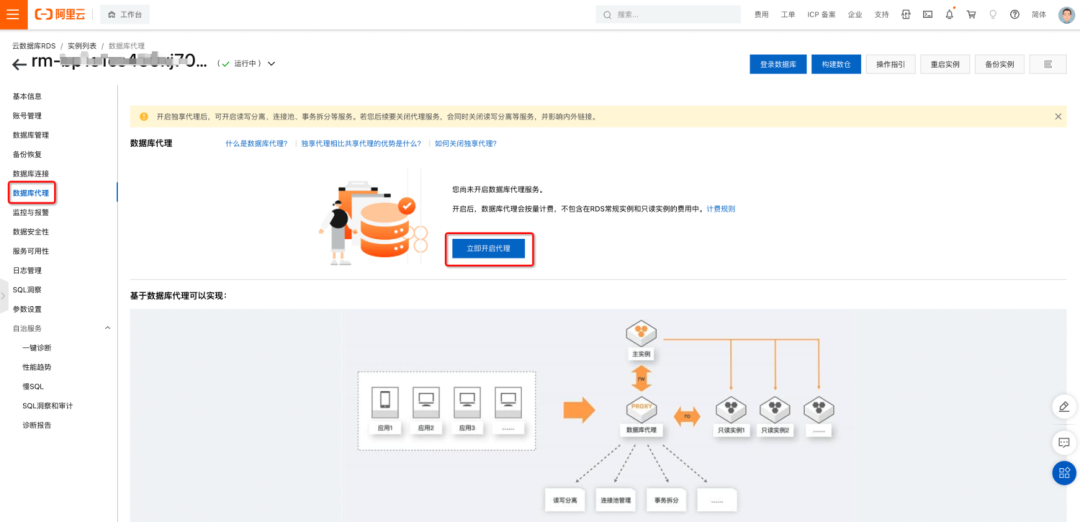Click the 立即开启代理 button
The image size is (1080, 522).
click(488, 248)
